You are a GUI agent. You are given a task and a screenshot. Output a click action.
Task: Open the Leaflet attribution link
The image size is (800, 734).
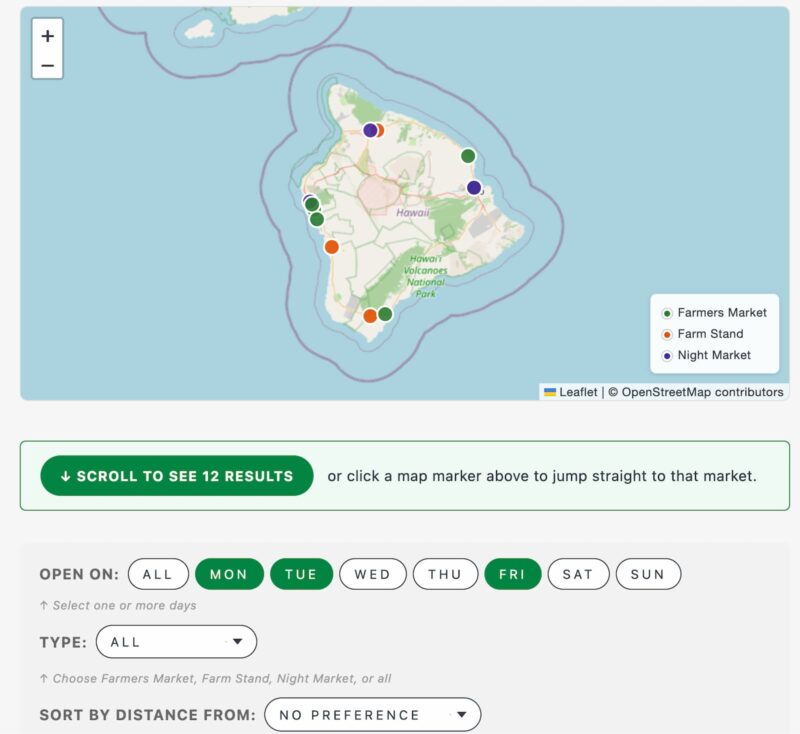point(570,392)
